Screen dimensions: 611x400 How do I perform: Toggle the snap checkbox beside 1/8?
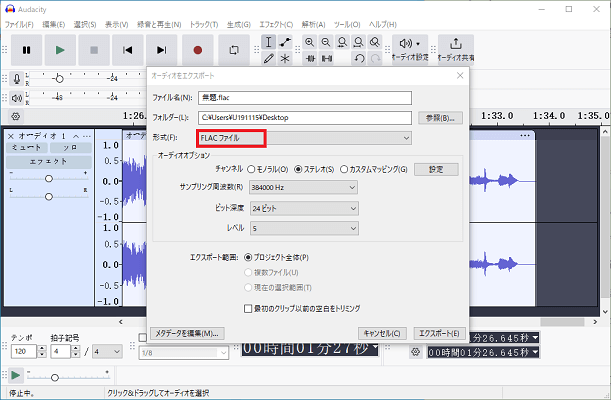(143, 337)
